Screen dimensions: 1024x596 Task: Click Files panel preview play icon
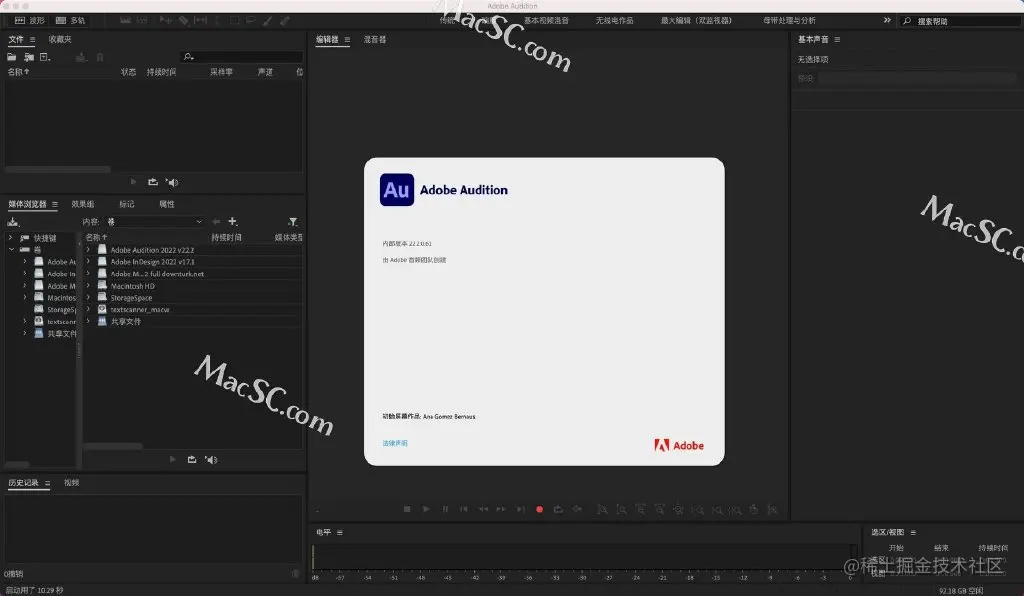point(133,182)
